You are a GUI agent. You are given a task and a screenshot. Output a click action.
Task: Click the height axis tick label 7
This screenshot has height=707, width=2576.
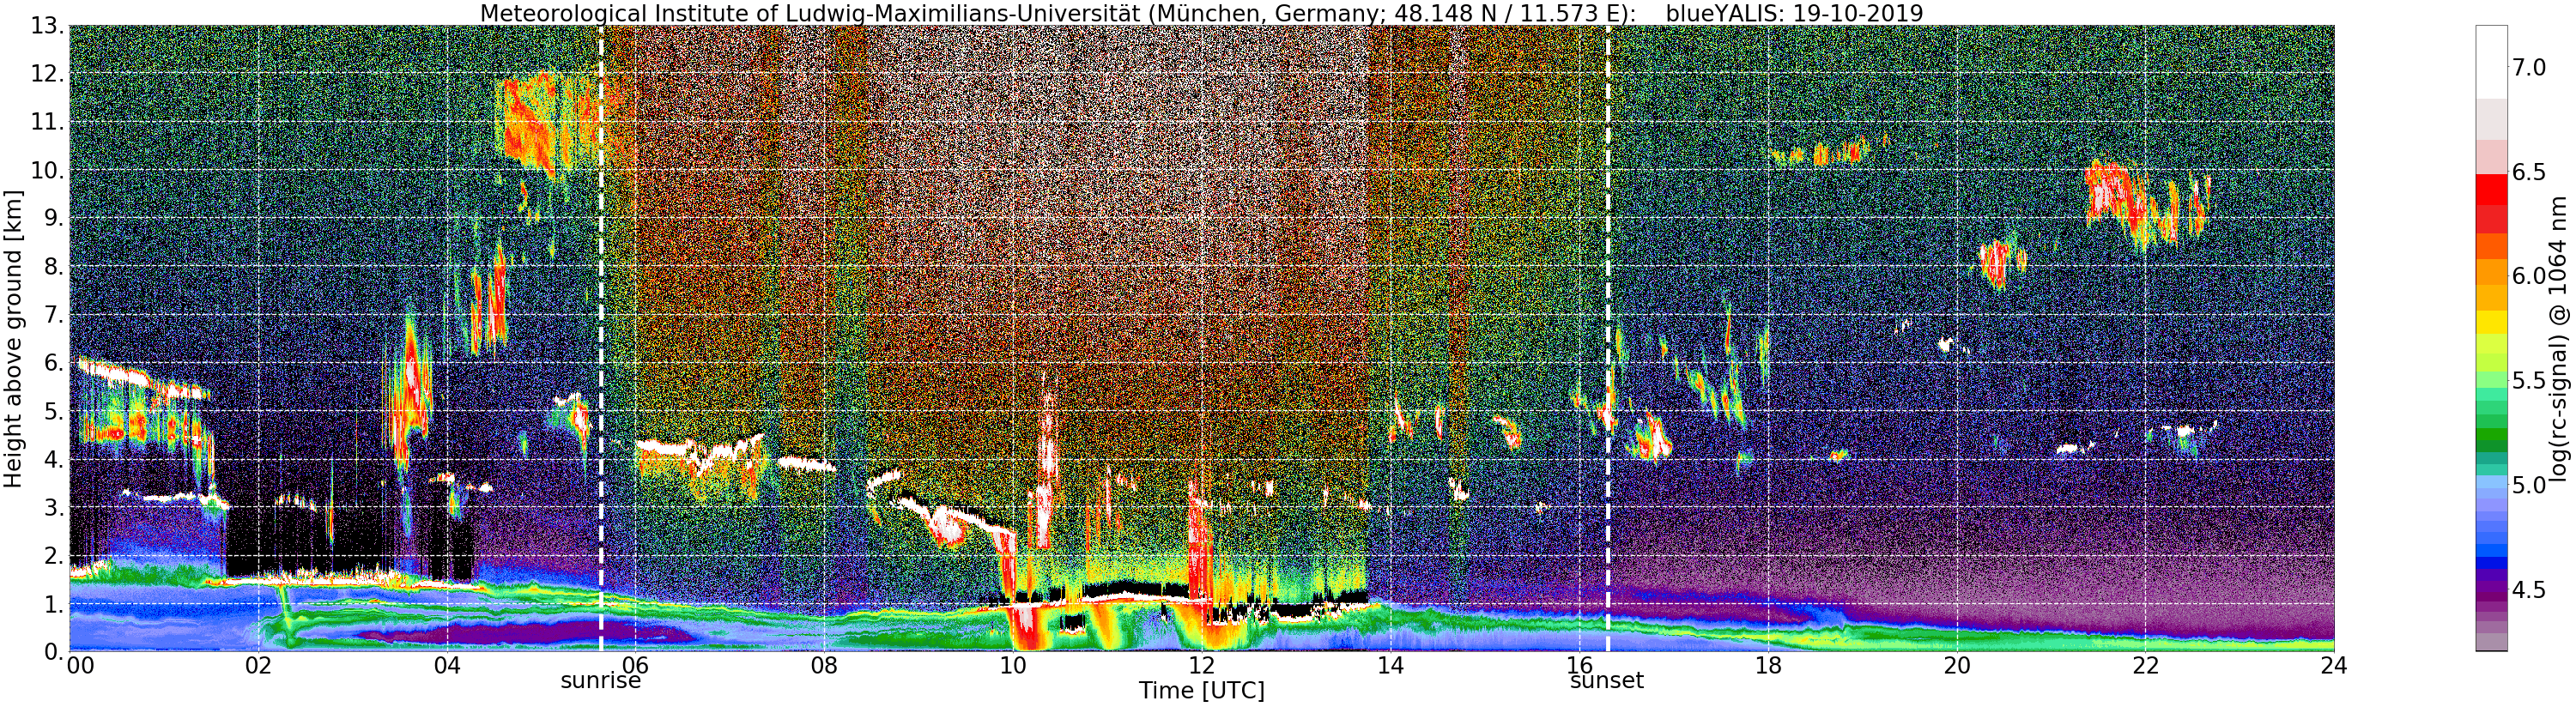[54, 315]
